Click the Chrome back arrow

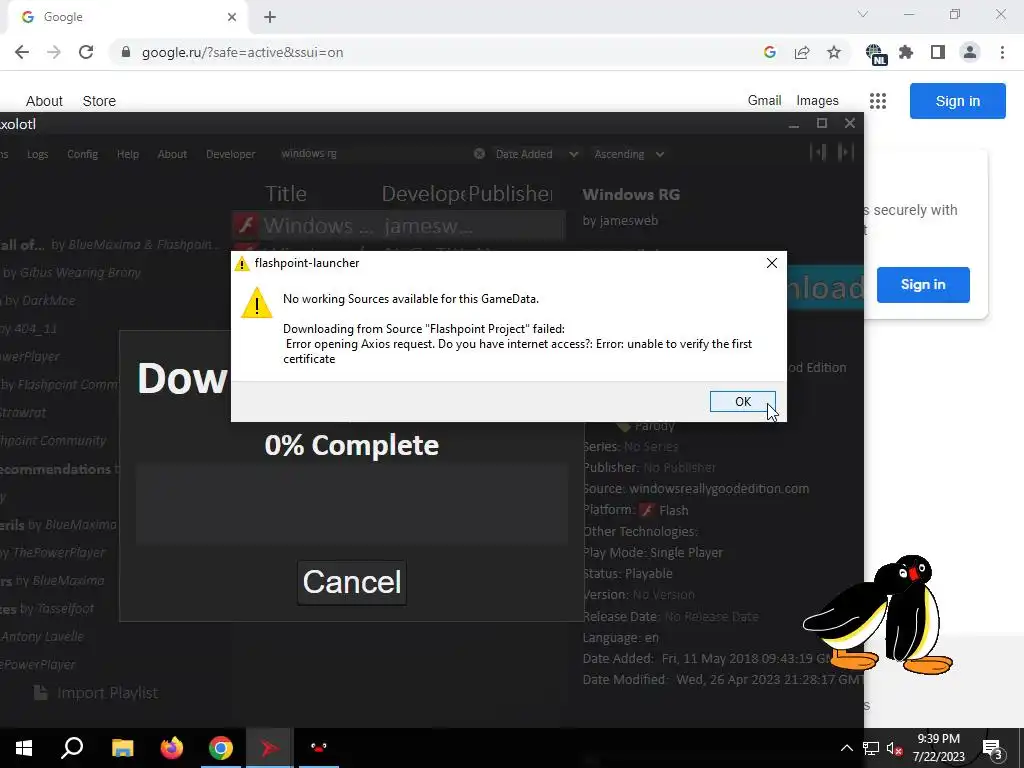22,52
